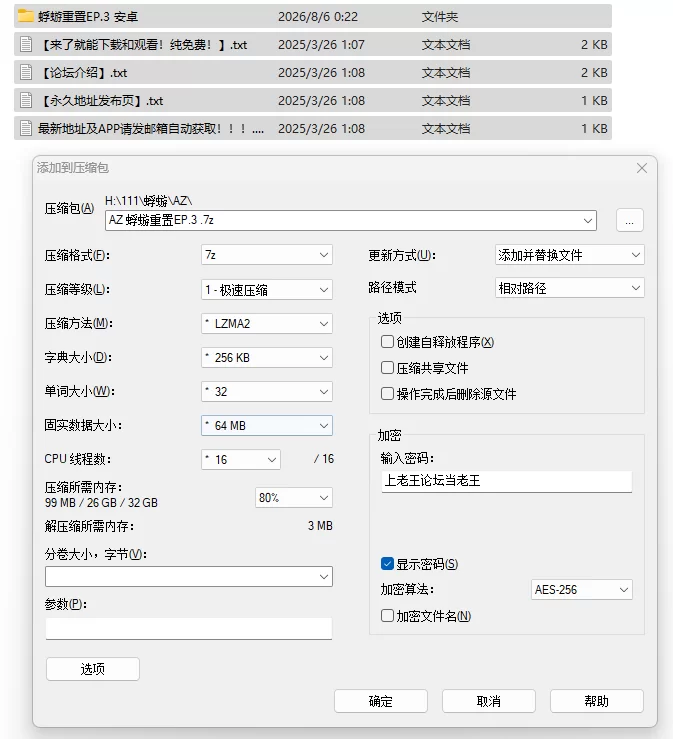Uncheck 显示密码 checkbox

387,564
